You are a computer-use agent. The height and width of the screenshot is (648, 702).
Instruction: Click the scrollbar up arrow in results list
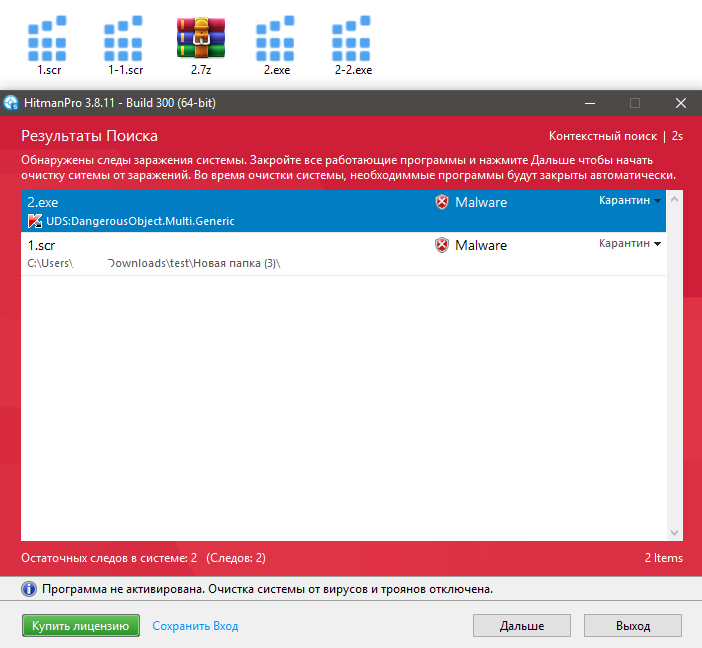click(674, 199)
